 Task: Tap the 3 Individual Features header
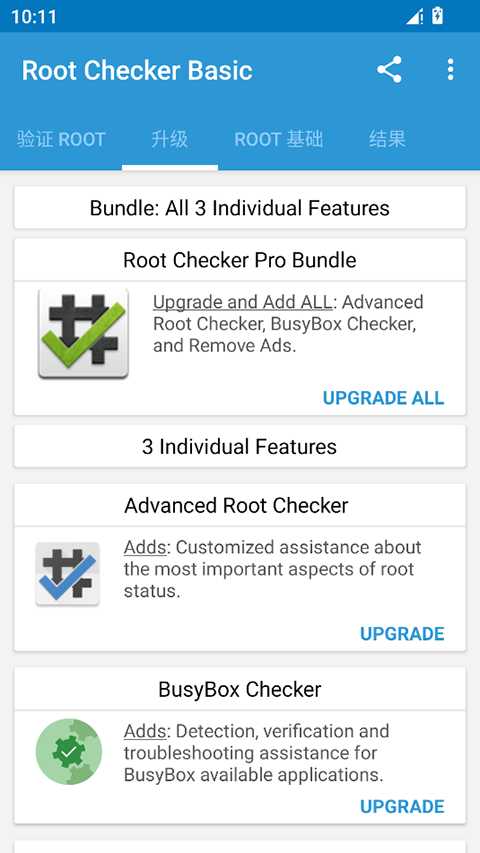point(240,447)
